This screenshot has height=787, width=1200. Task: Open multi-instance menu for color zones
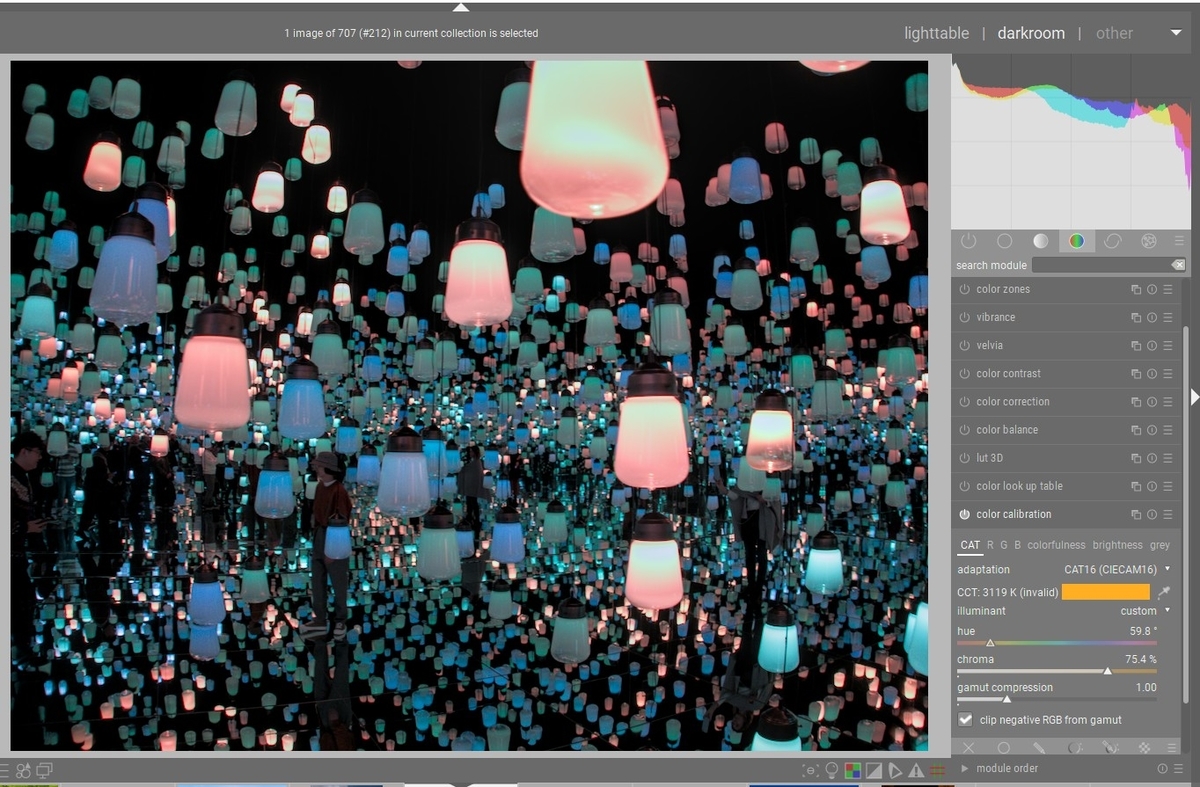(1136, 289)
